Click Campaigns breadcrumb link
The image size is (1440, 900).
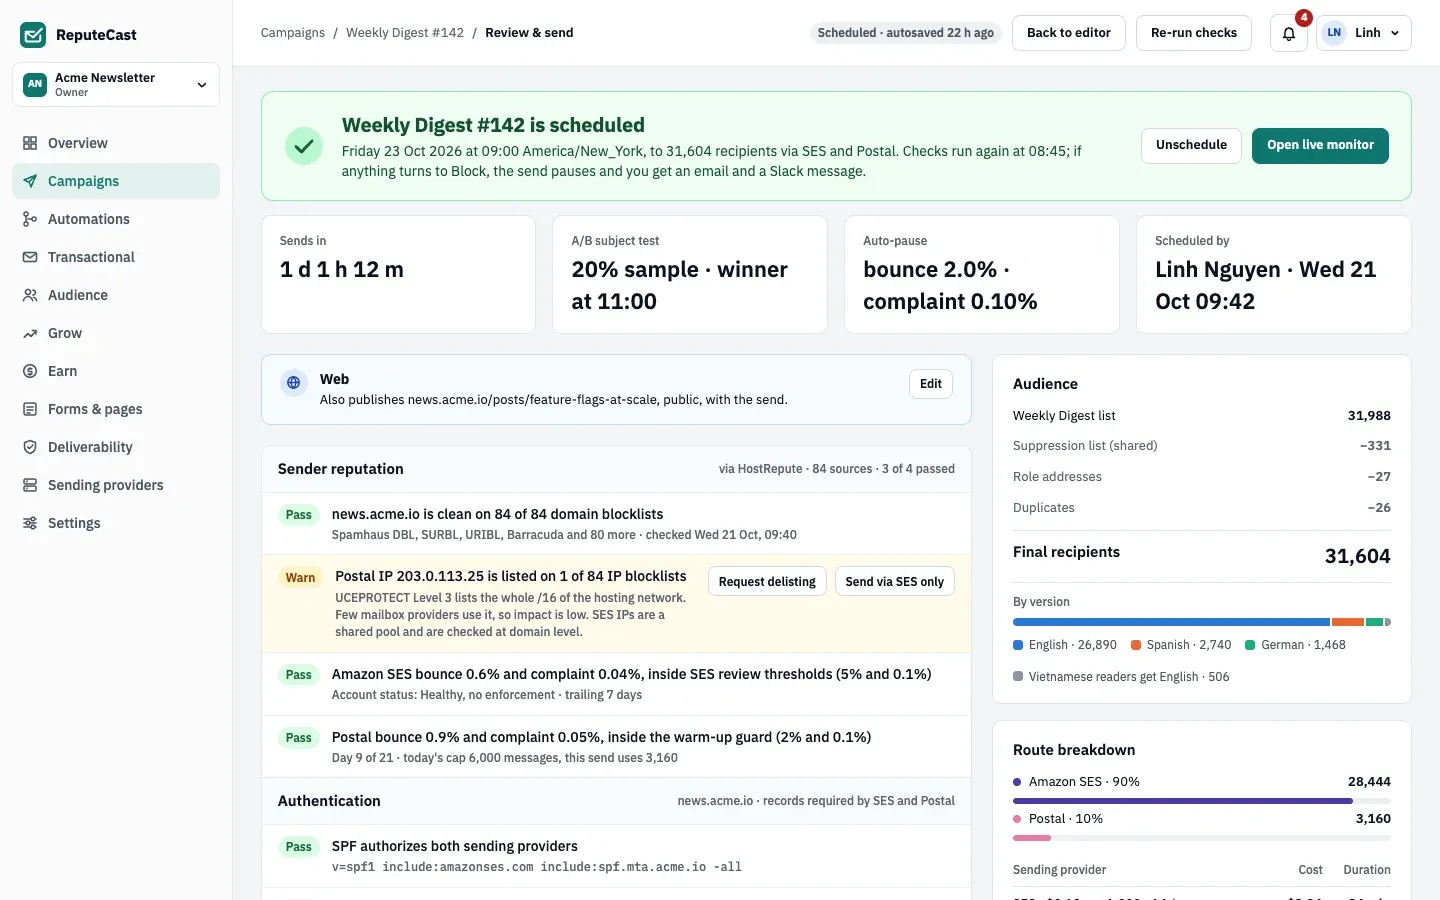(293, 33)
